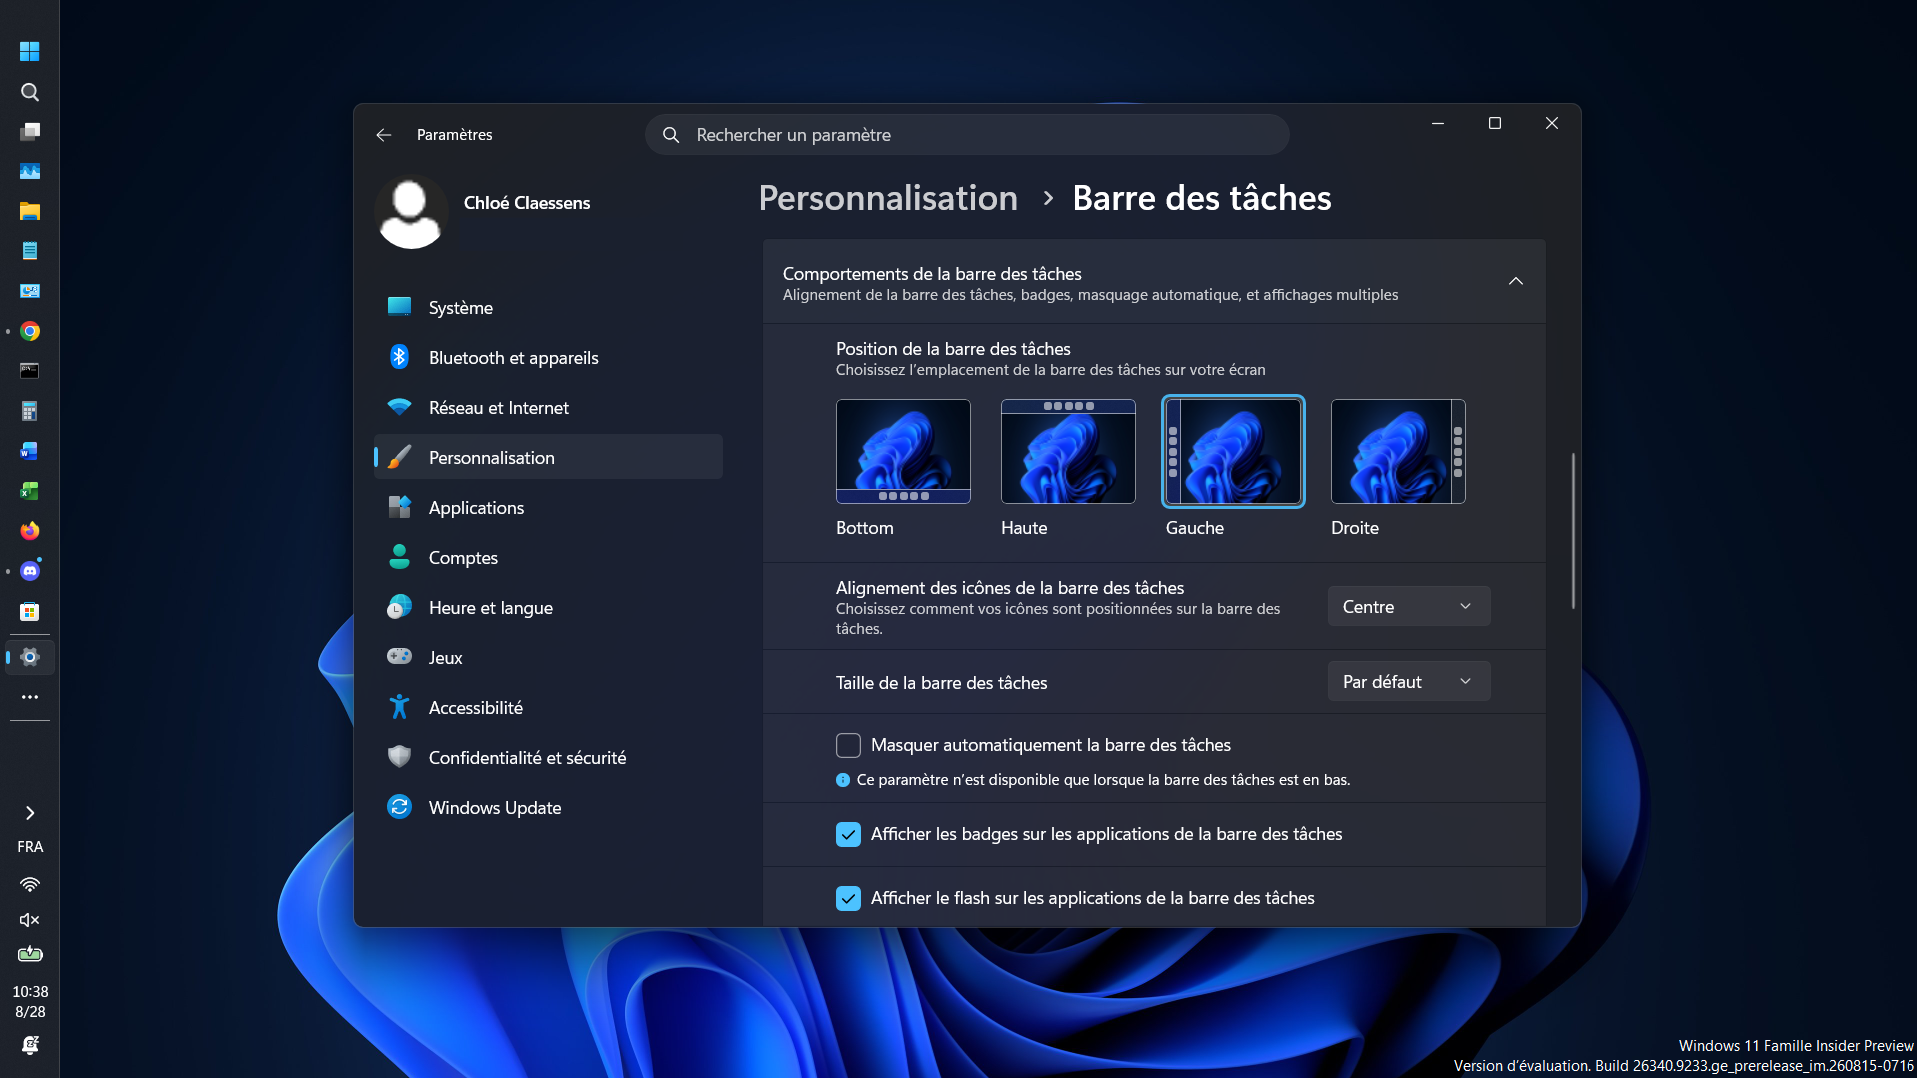The image size is (1917, 1078).
Task: Open Windows Update settings
Action: [548, 807]
